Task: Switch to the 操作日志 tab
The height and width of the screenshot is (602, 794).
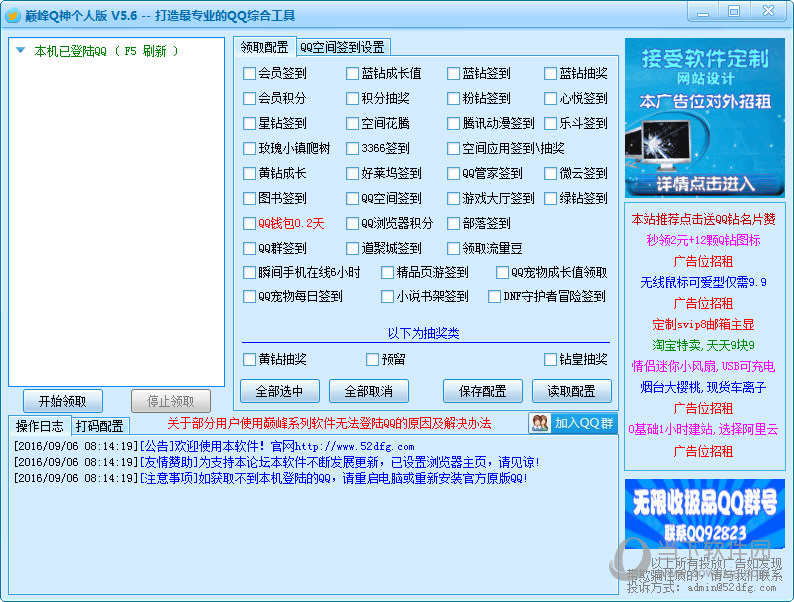Action: click(x=39, y=426)
